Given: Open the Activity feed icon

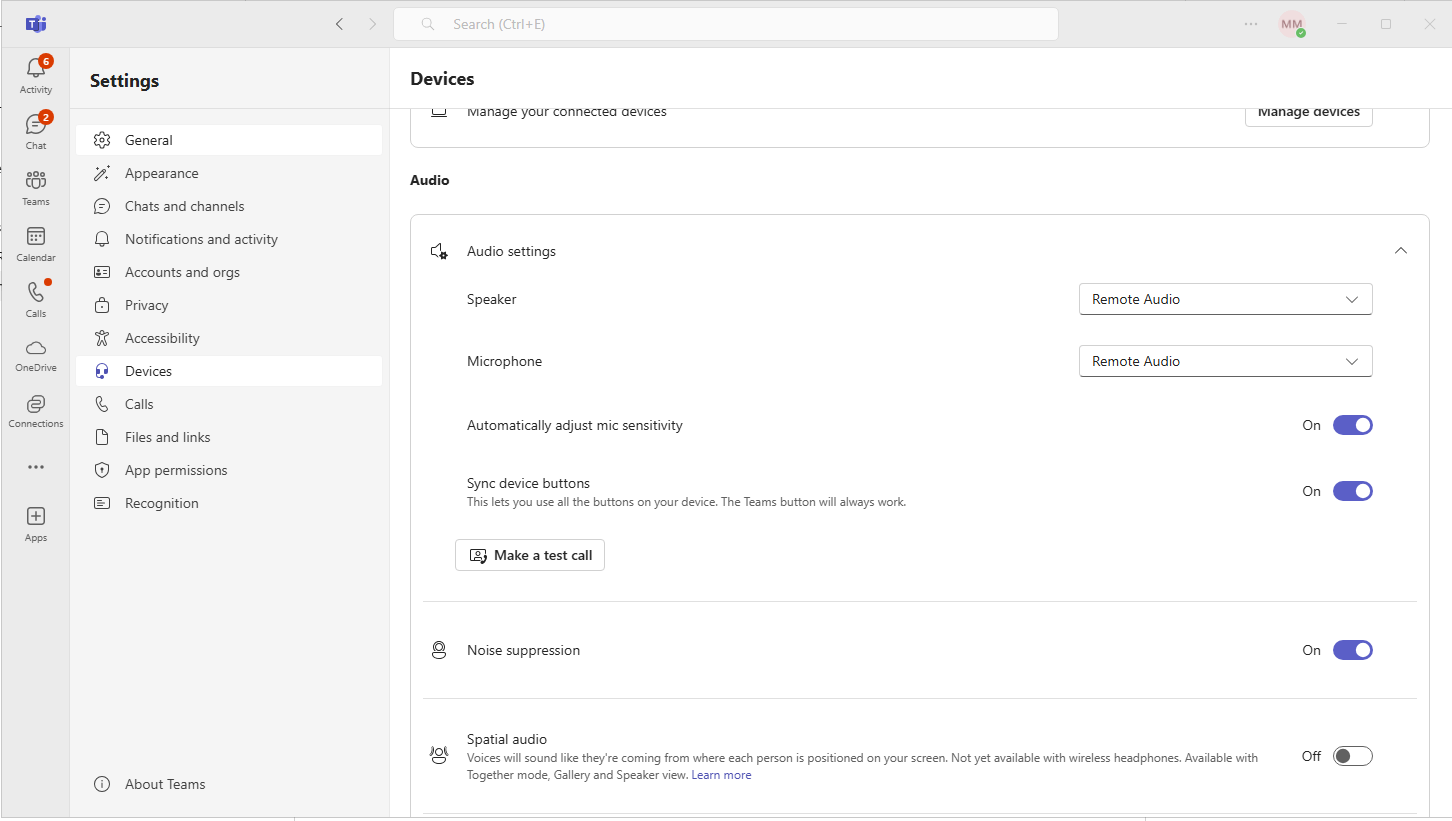Looking at the screenshot, I should [x=36, y=69].
